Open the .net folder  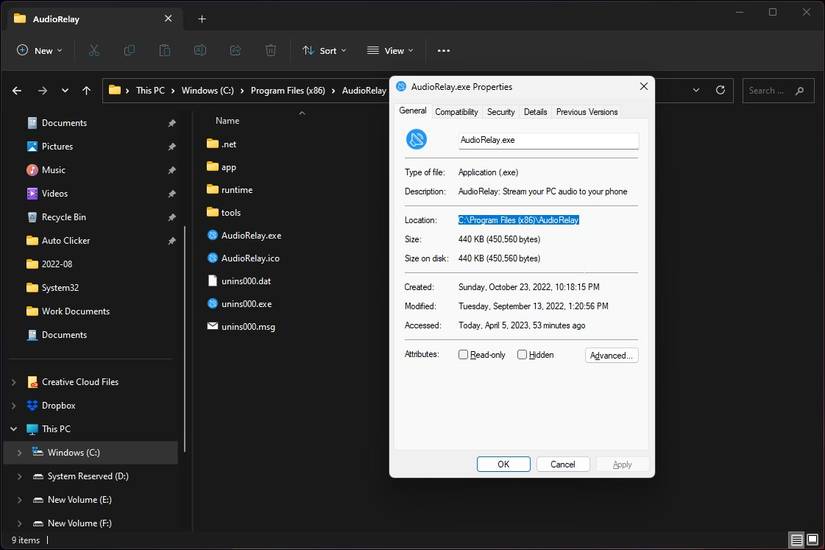(x=222, y=144)
